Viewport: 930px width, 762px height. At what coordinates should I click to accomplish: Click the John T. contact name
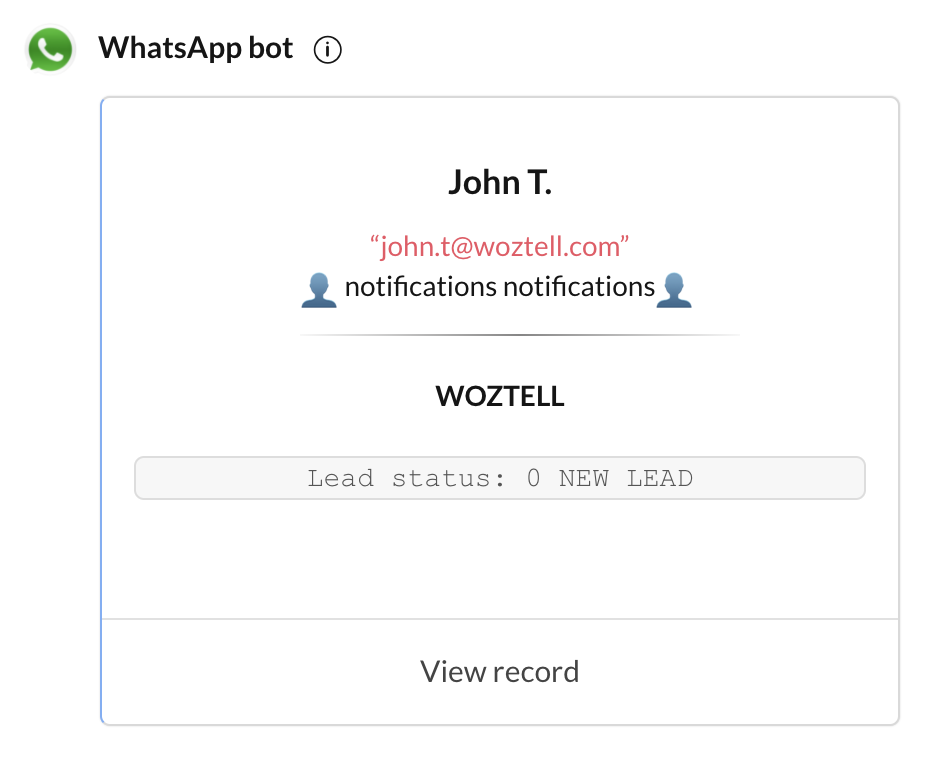(500, 182)
